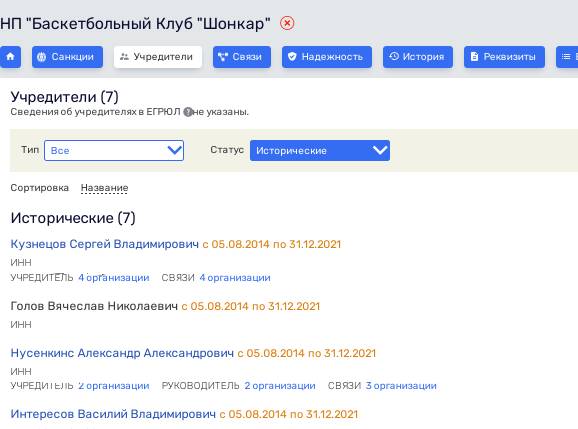
Task: Open Кузнецов Сергей Владимирович profile
Action: pyautogui.click(x=105, y=244)
